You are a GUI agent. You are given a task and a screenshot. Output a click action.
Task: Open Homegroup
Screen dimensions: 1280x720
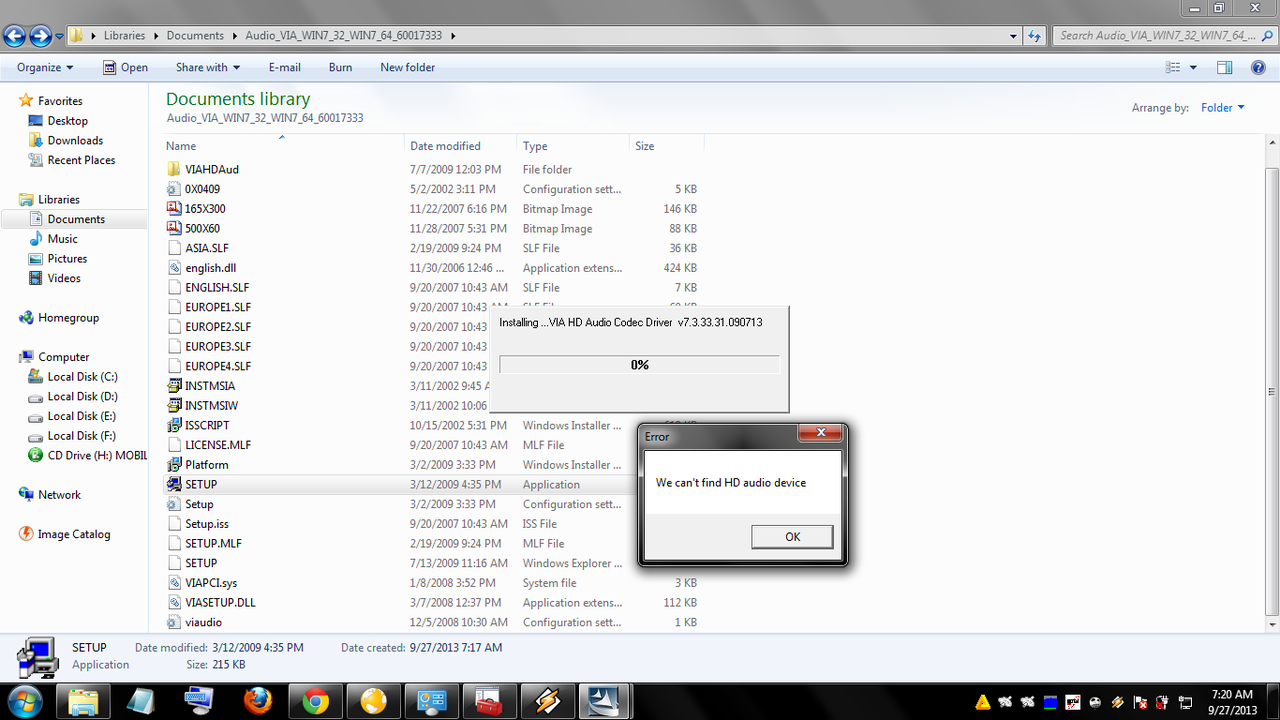(x=68, y=318)
